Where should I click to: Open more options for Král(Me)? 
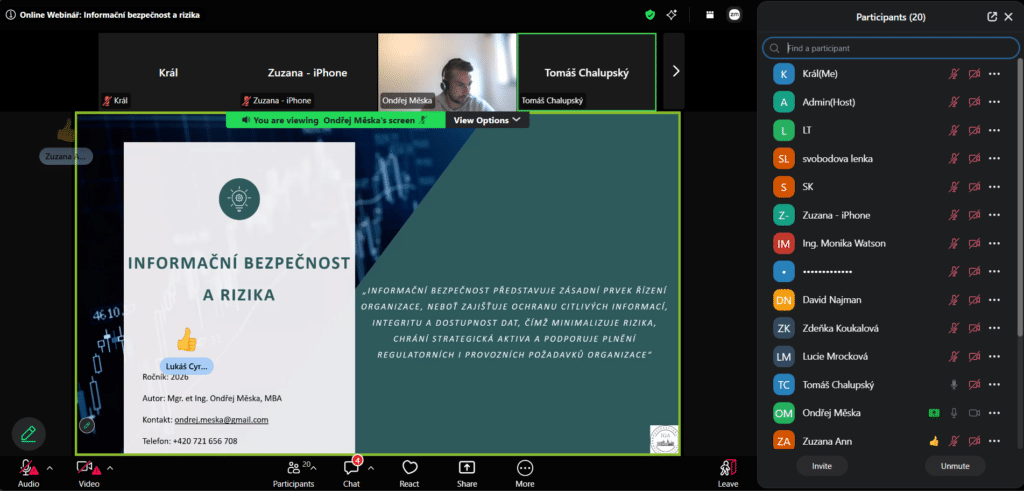[994, 74]
